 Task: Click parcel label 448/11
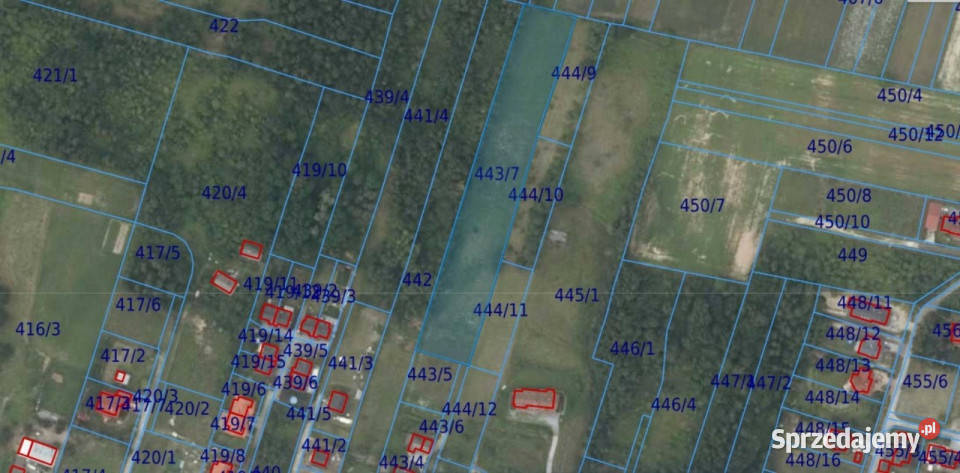pos(864,302)
